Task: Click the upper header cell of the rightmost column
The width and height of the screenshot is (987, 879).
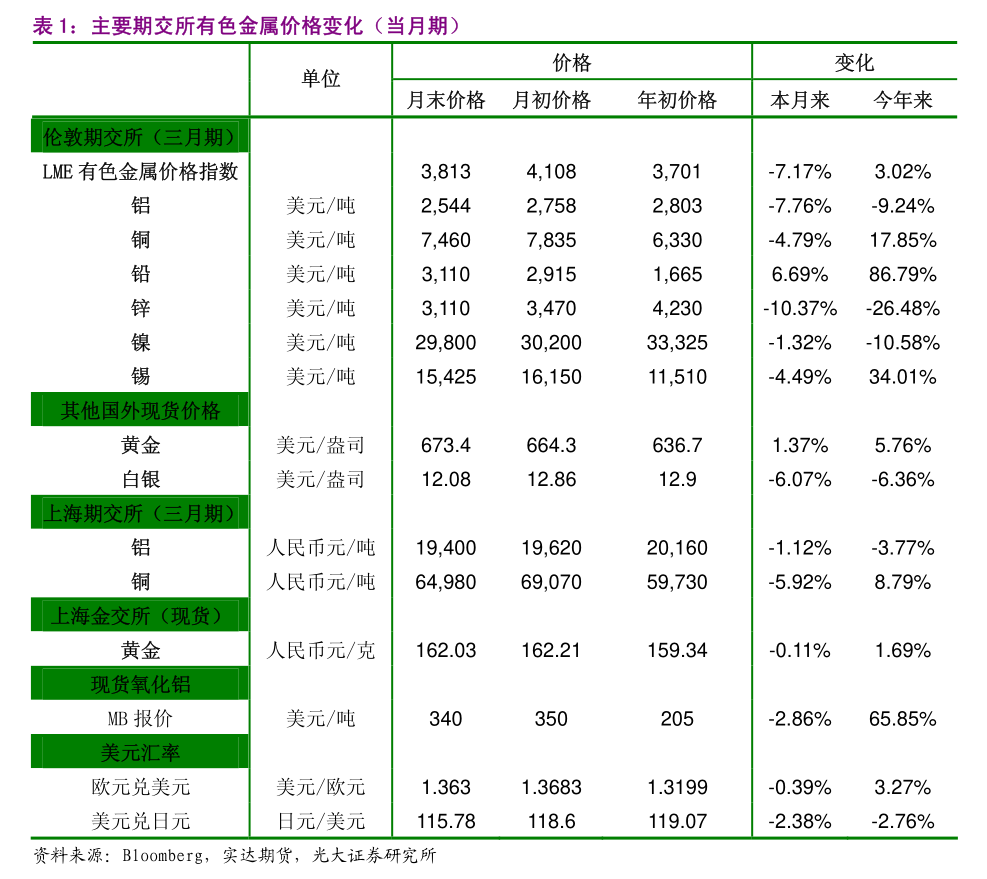Action: pyautogui.click(x=855, y=61)
